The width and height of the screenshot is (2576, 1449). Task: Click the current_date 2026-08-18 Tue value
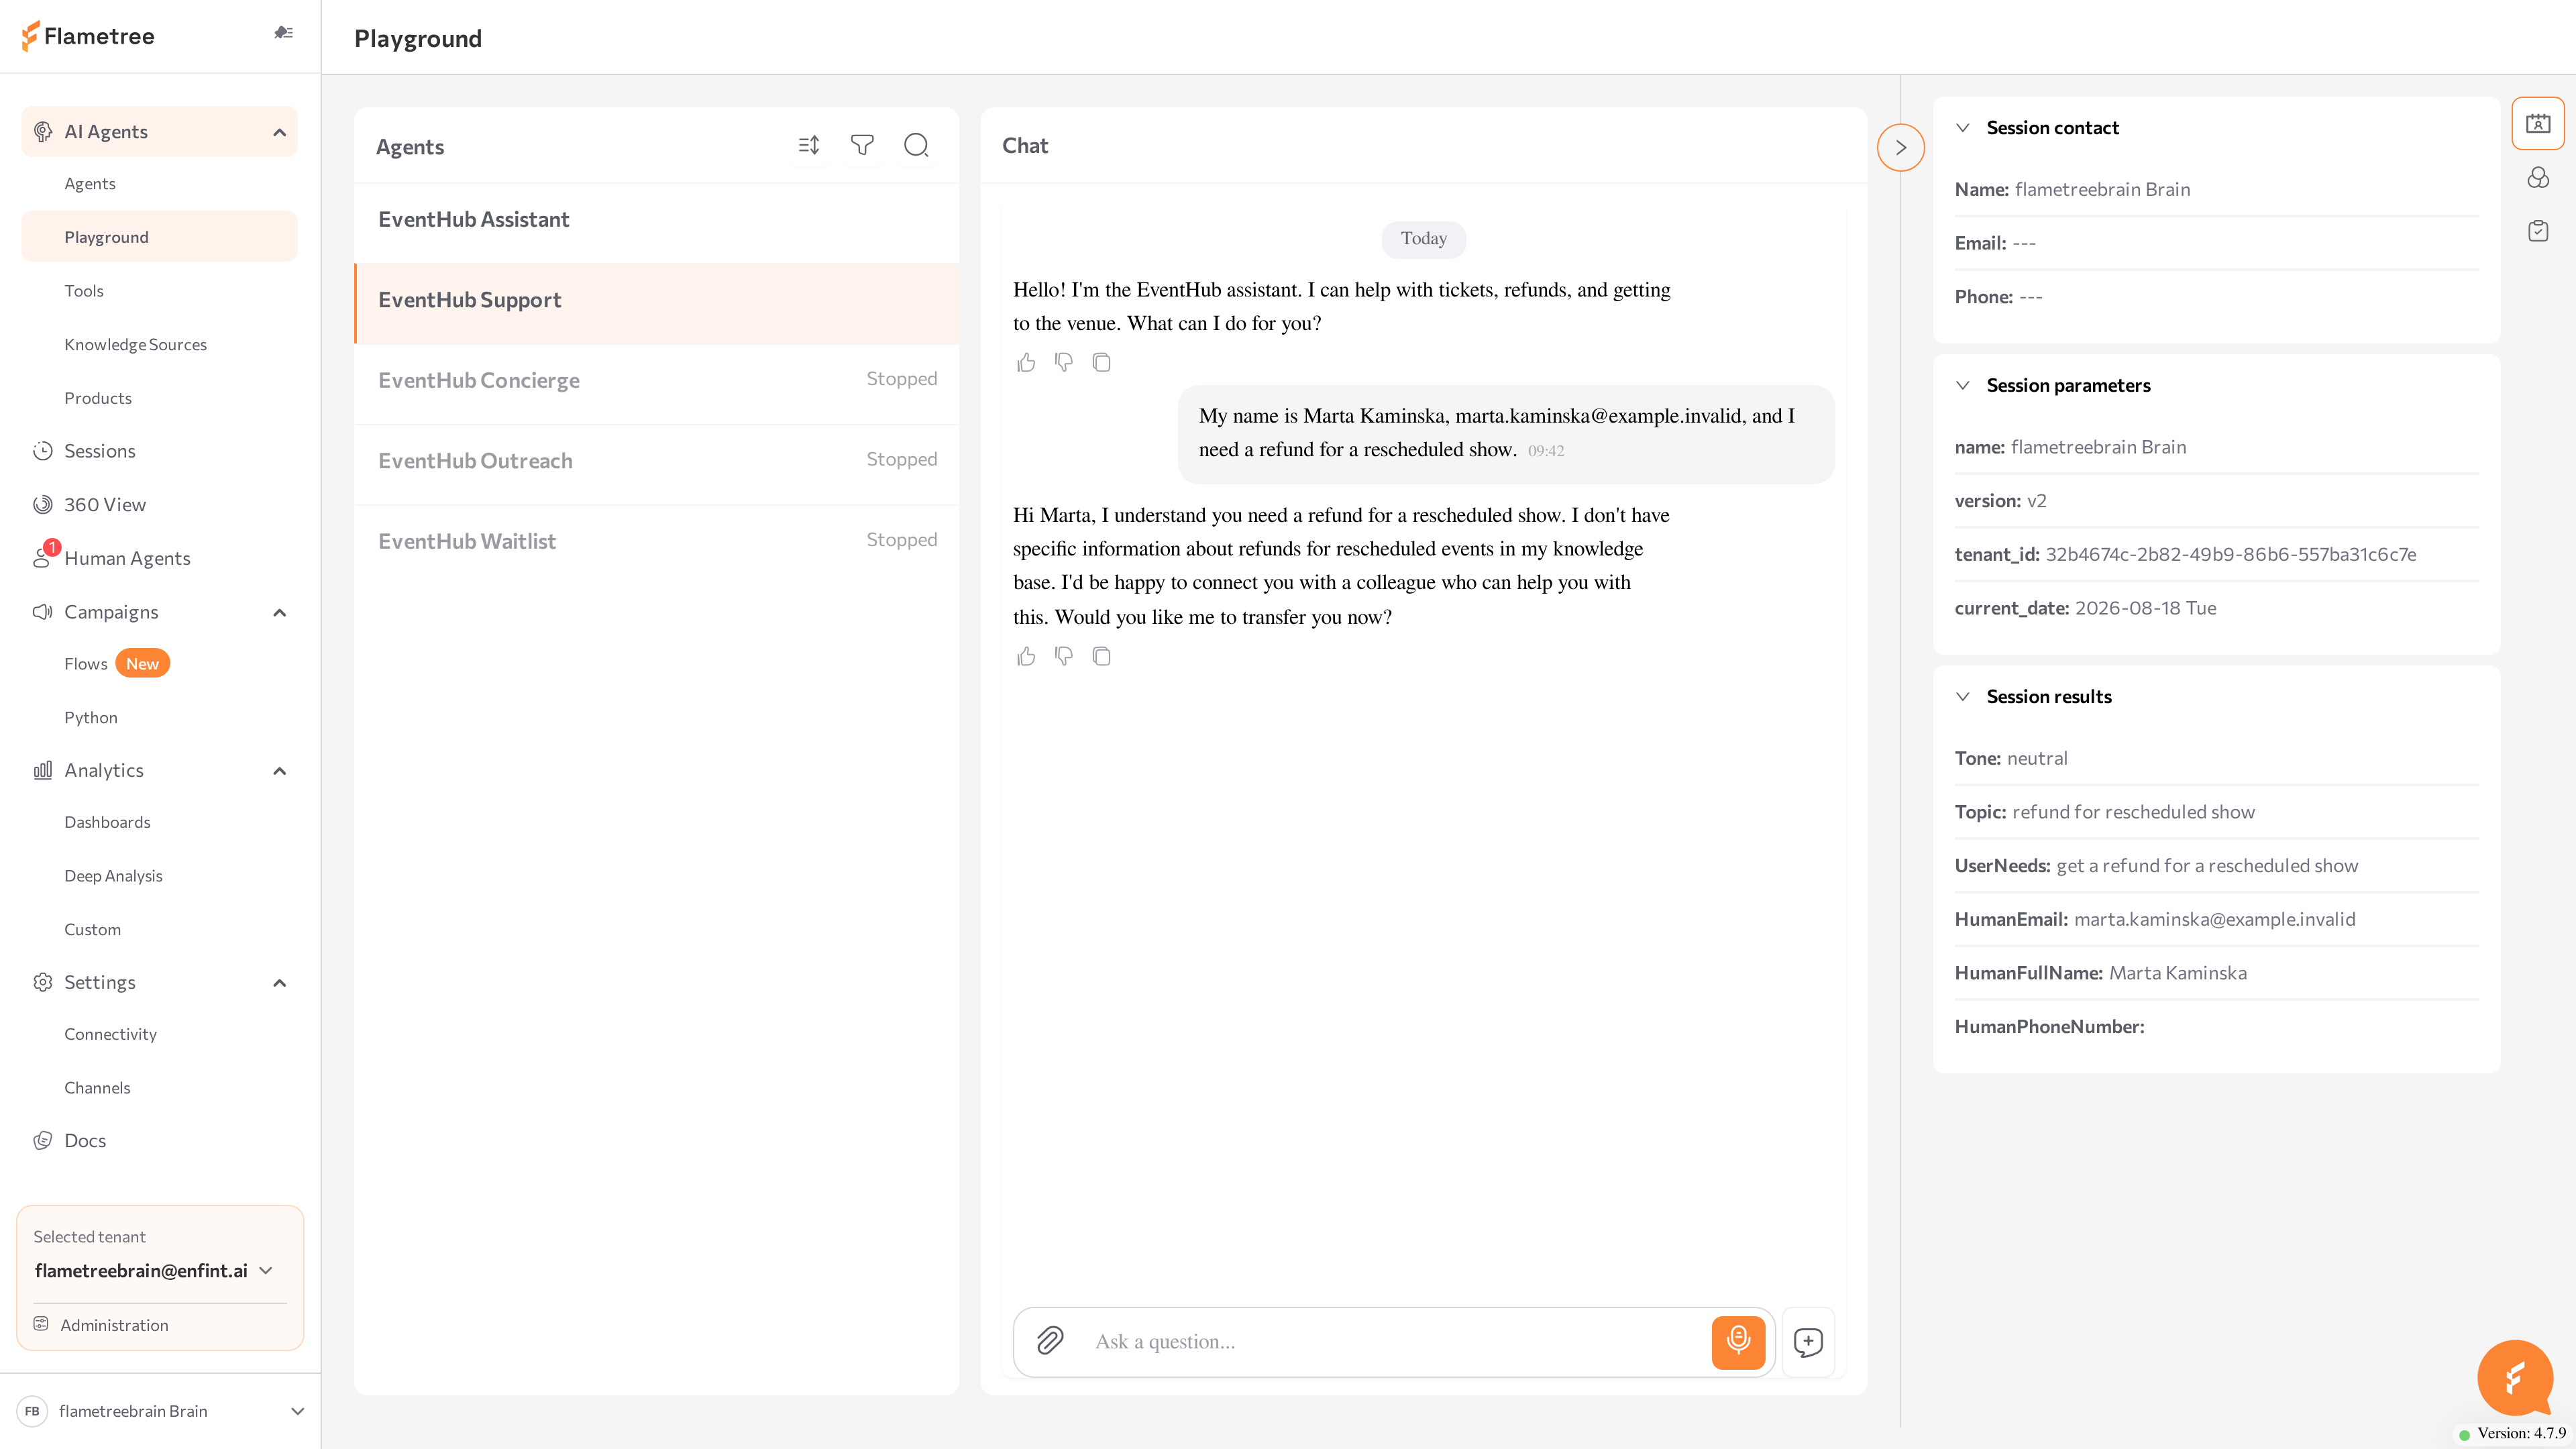coord(2145,609)
